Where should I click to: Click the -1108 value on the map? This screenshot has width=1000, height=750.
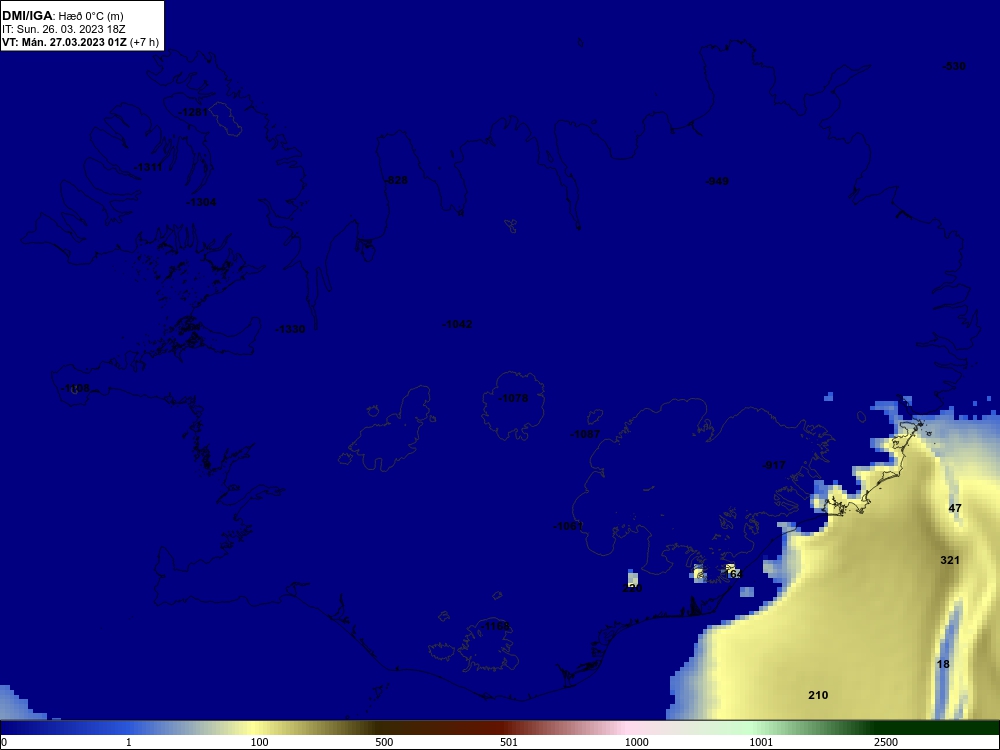click(76, 388)
